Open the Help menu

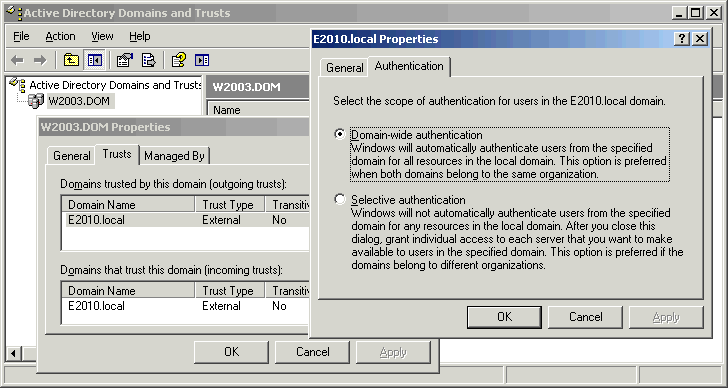(x=140, y=36)
